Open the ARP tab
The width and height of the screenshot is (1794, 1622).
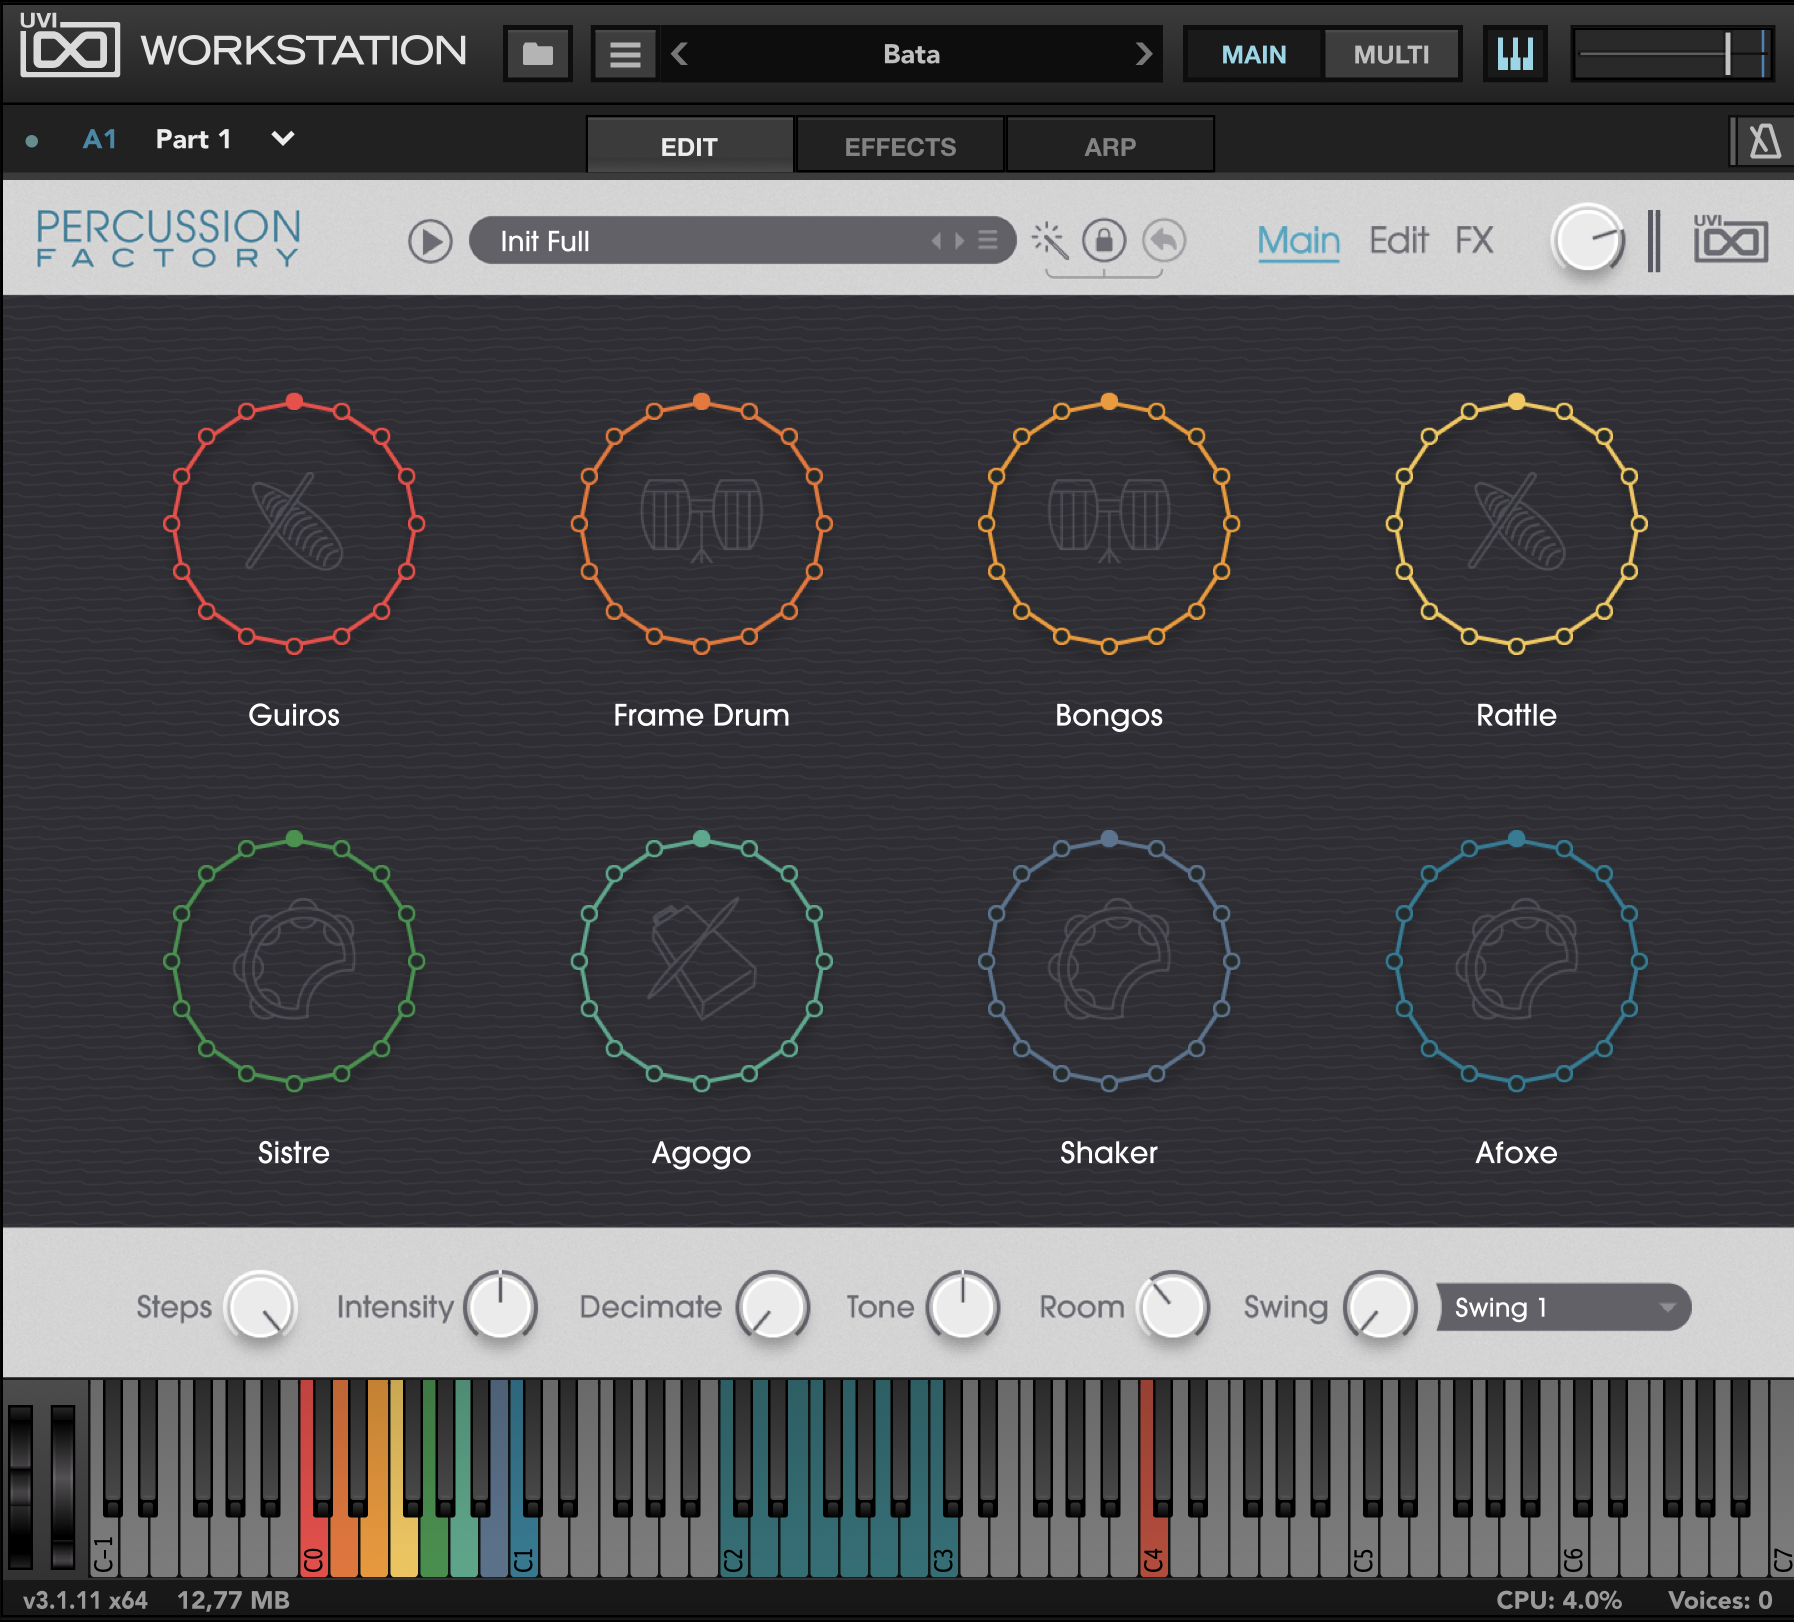[1110, 146]
